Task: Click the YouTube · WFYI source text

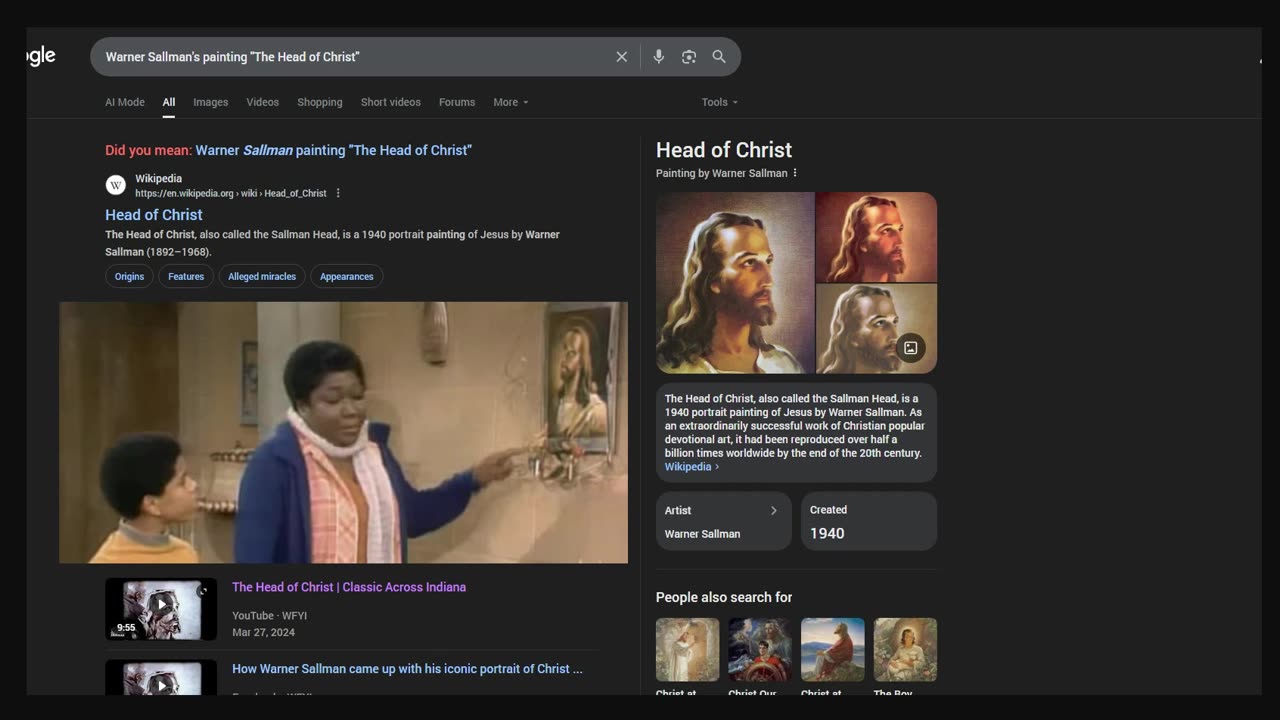Action: [x=270, y=616]
